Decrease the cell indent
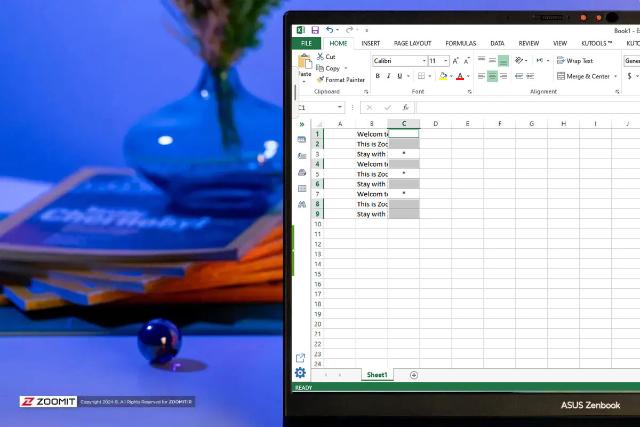The height and width of the screenshot is (427, 640). pos(519,76)
